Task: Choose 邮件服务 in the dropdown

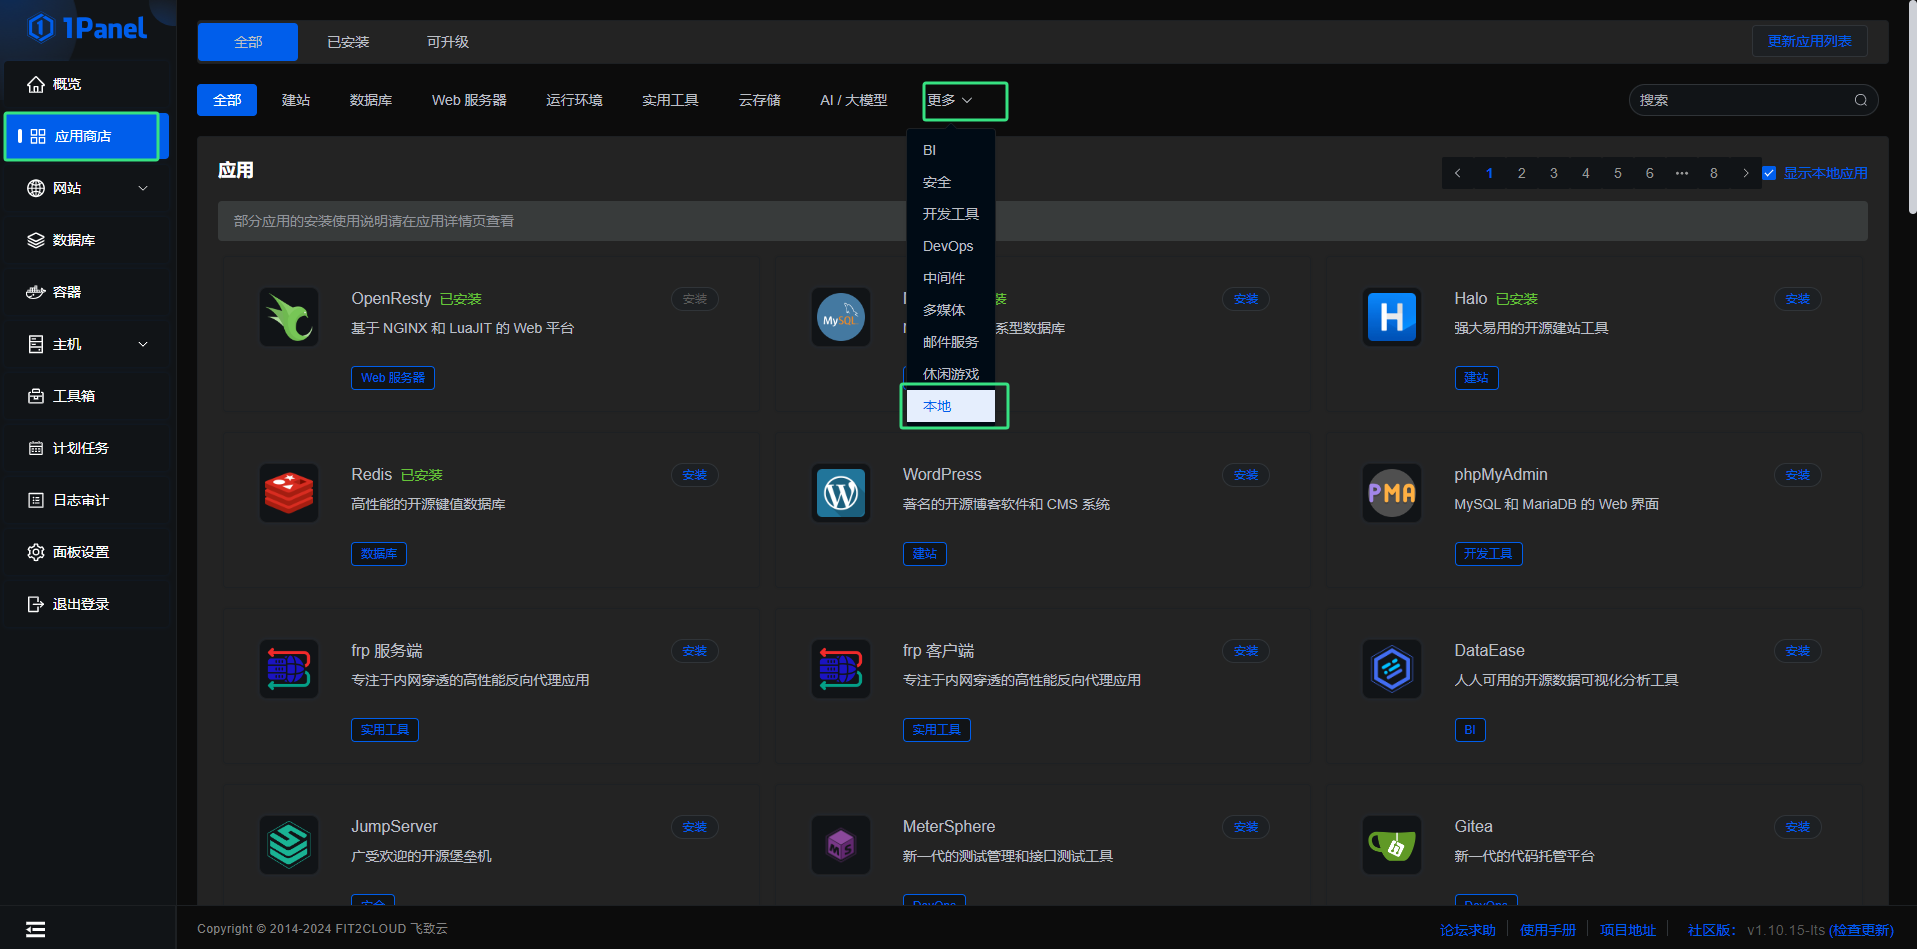Action: click(951, 342)
